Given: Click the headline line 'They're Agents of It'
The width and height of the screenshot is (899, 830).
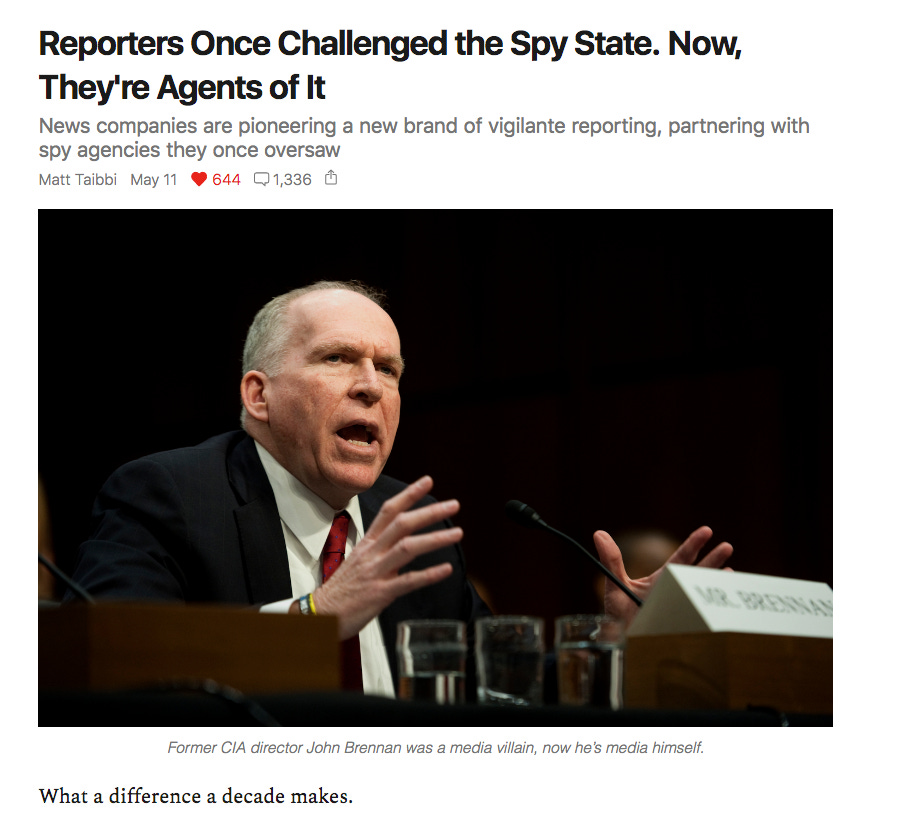Looking at the screenshot, I should pyautogui.click(x=182, y=88).
